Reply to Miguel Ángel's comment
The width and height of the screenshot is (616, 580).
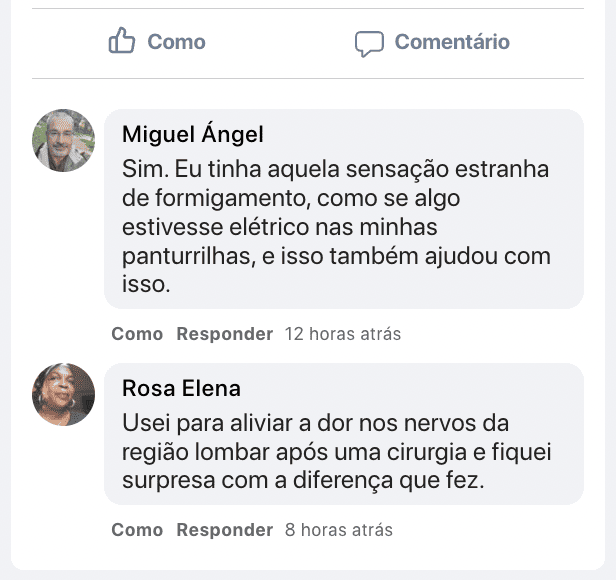click(224, 334)
